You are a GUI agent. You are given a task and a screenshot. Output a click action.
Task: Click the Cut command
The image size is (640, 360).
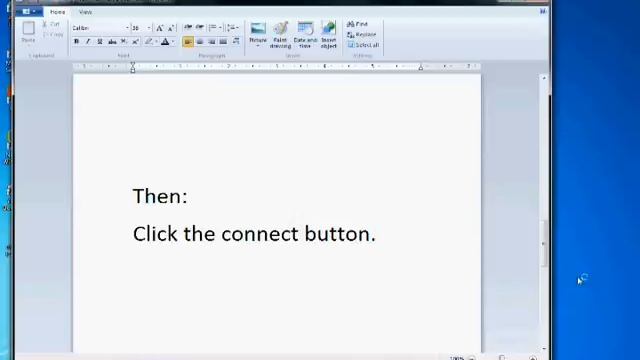[51, 24]
